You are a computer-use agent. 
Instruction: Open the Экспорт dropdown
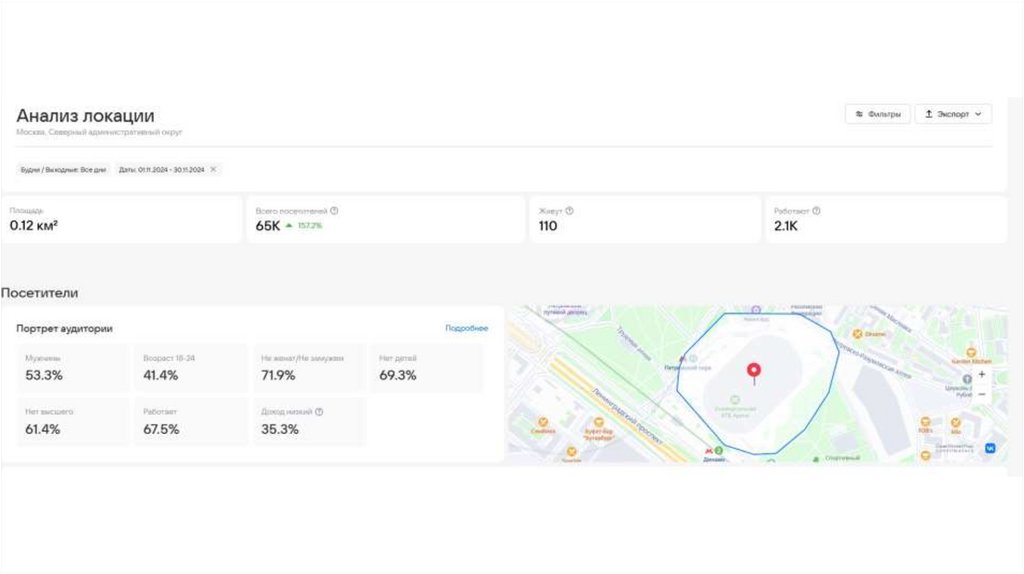click(953, 114)
